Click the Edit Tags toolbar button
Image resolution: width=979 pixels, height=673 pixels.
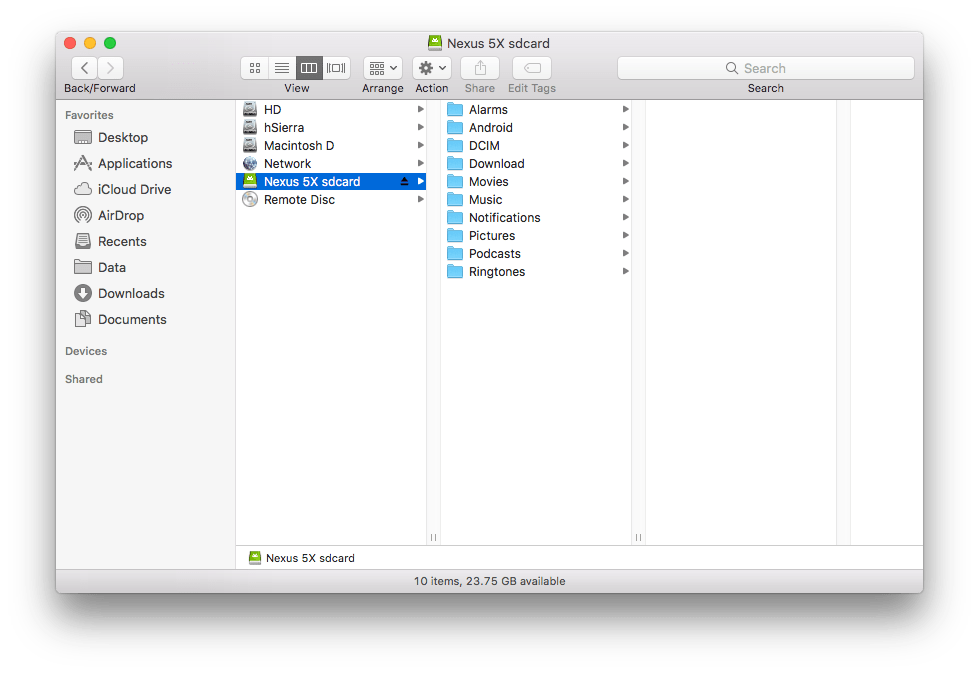tap(532, 67)
